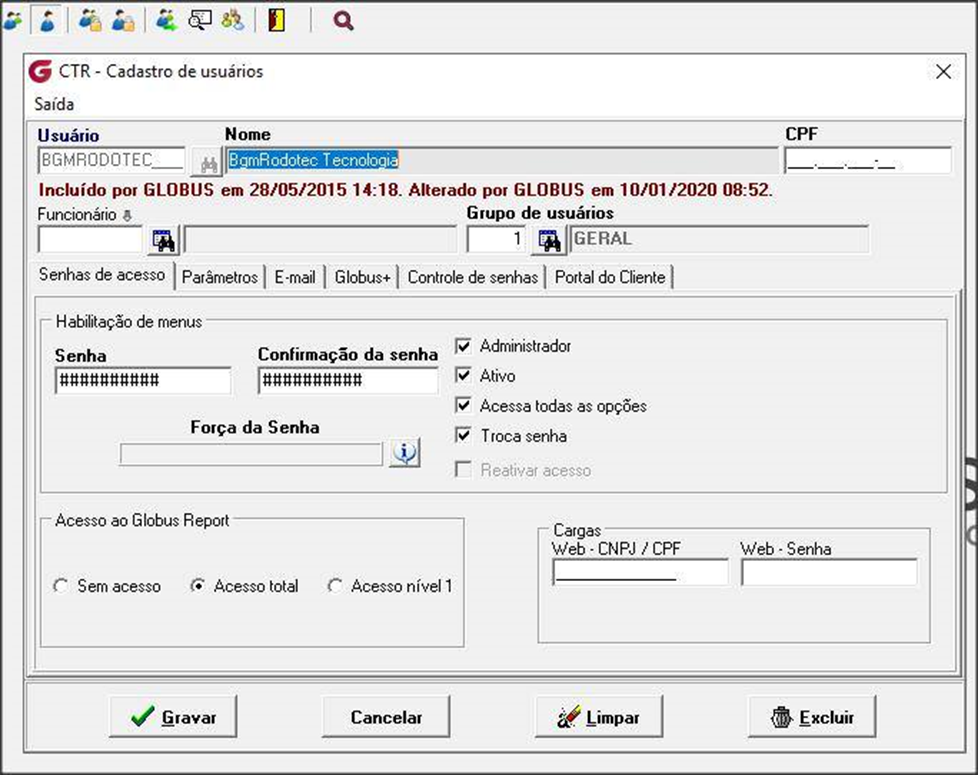Click the Usuário input field

click(x=112, y=160)
